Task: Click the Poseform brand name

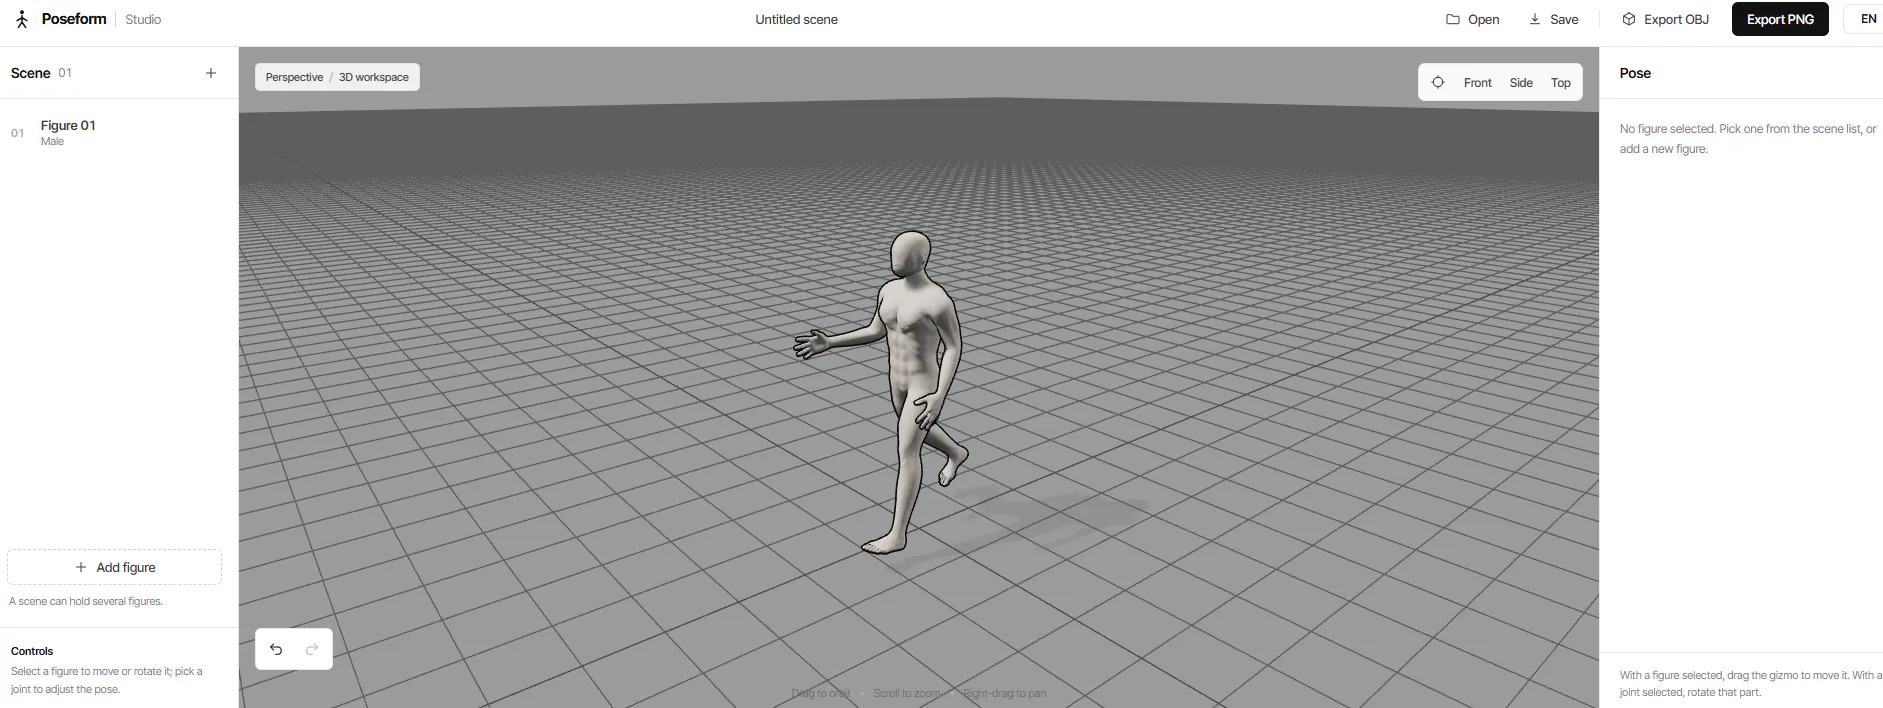Action: (x=74, y=19)
